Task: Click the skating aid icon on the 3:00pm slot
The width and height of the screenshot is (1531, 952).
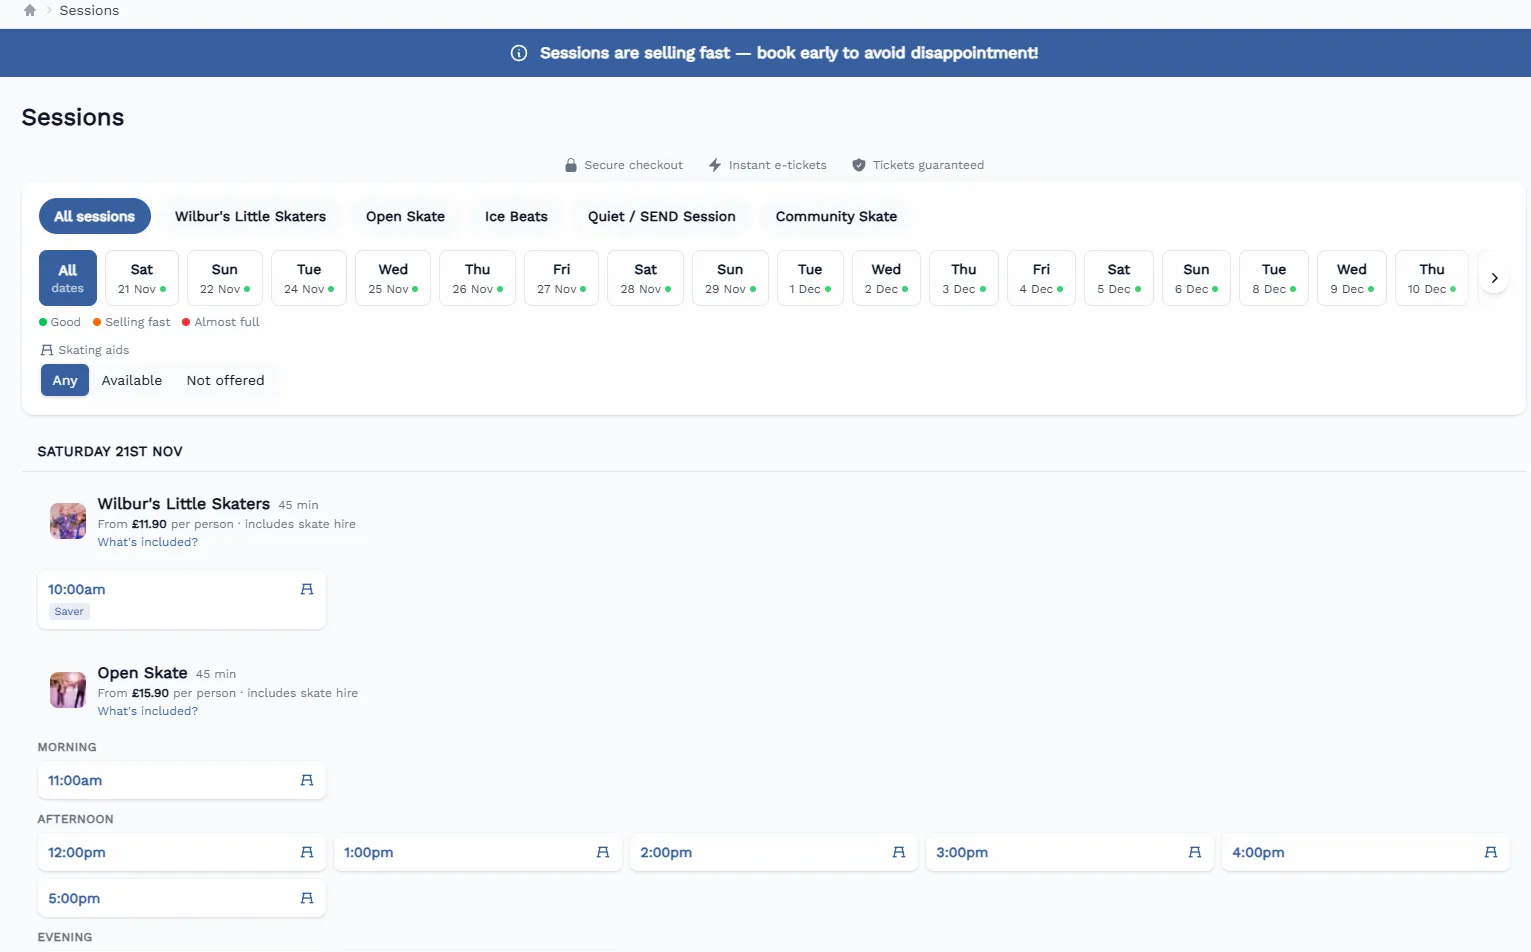Action: click(x=1195, y=852)
